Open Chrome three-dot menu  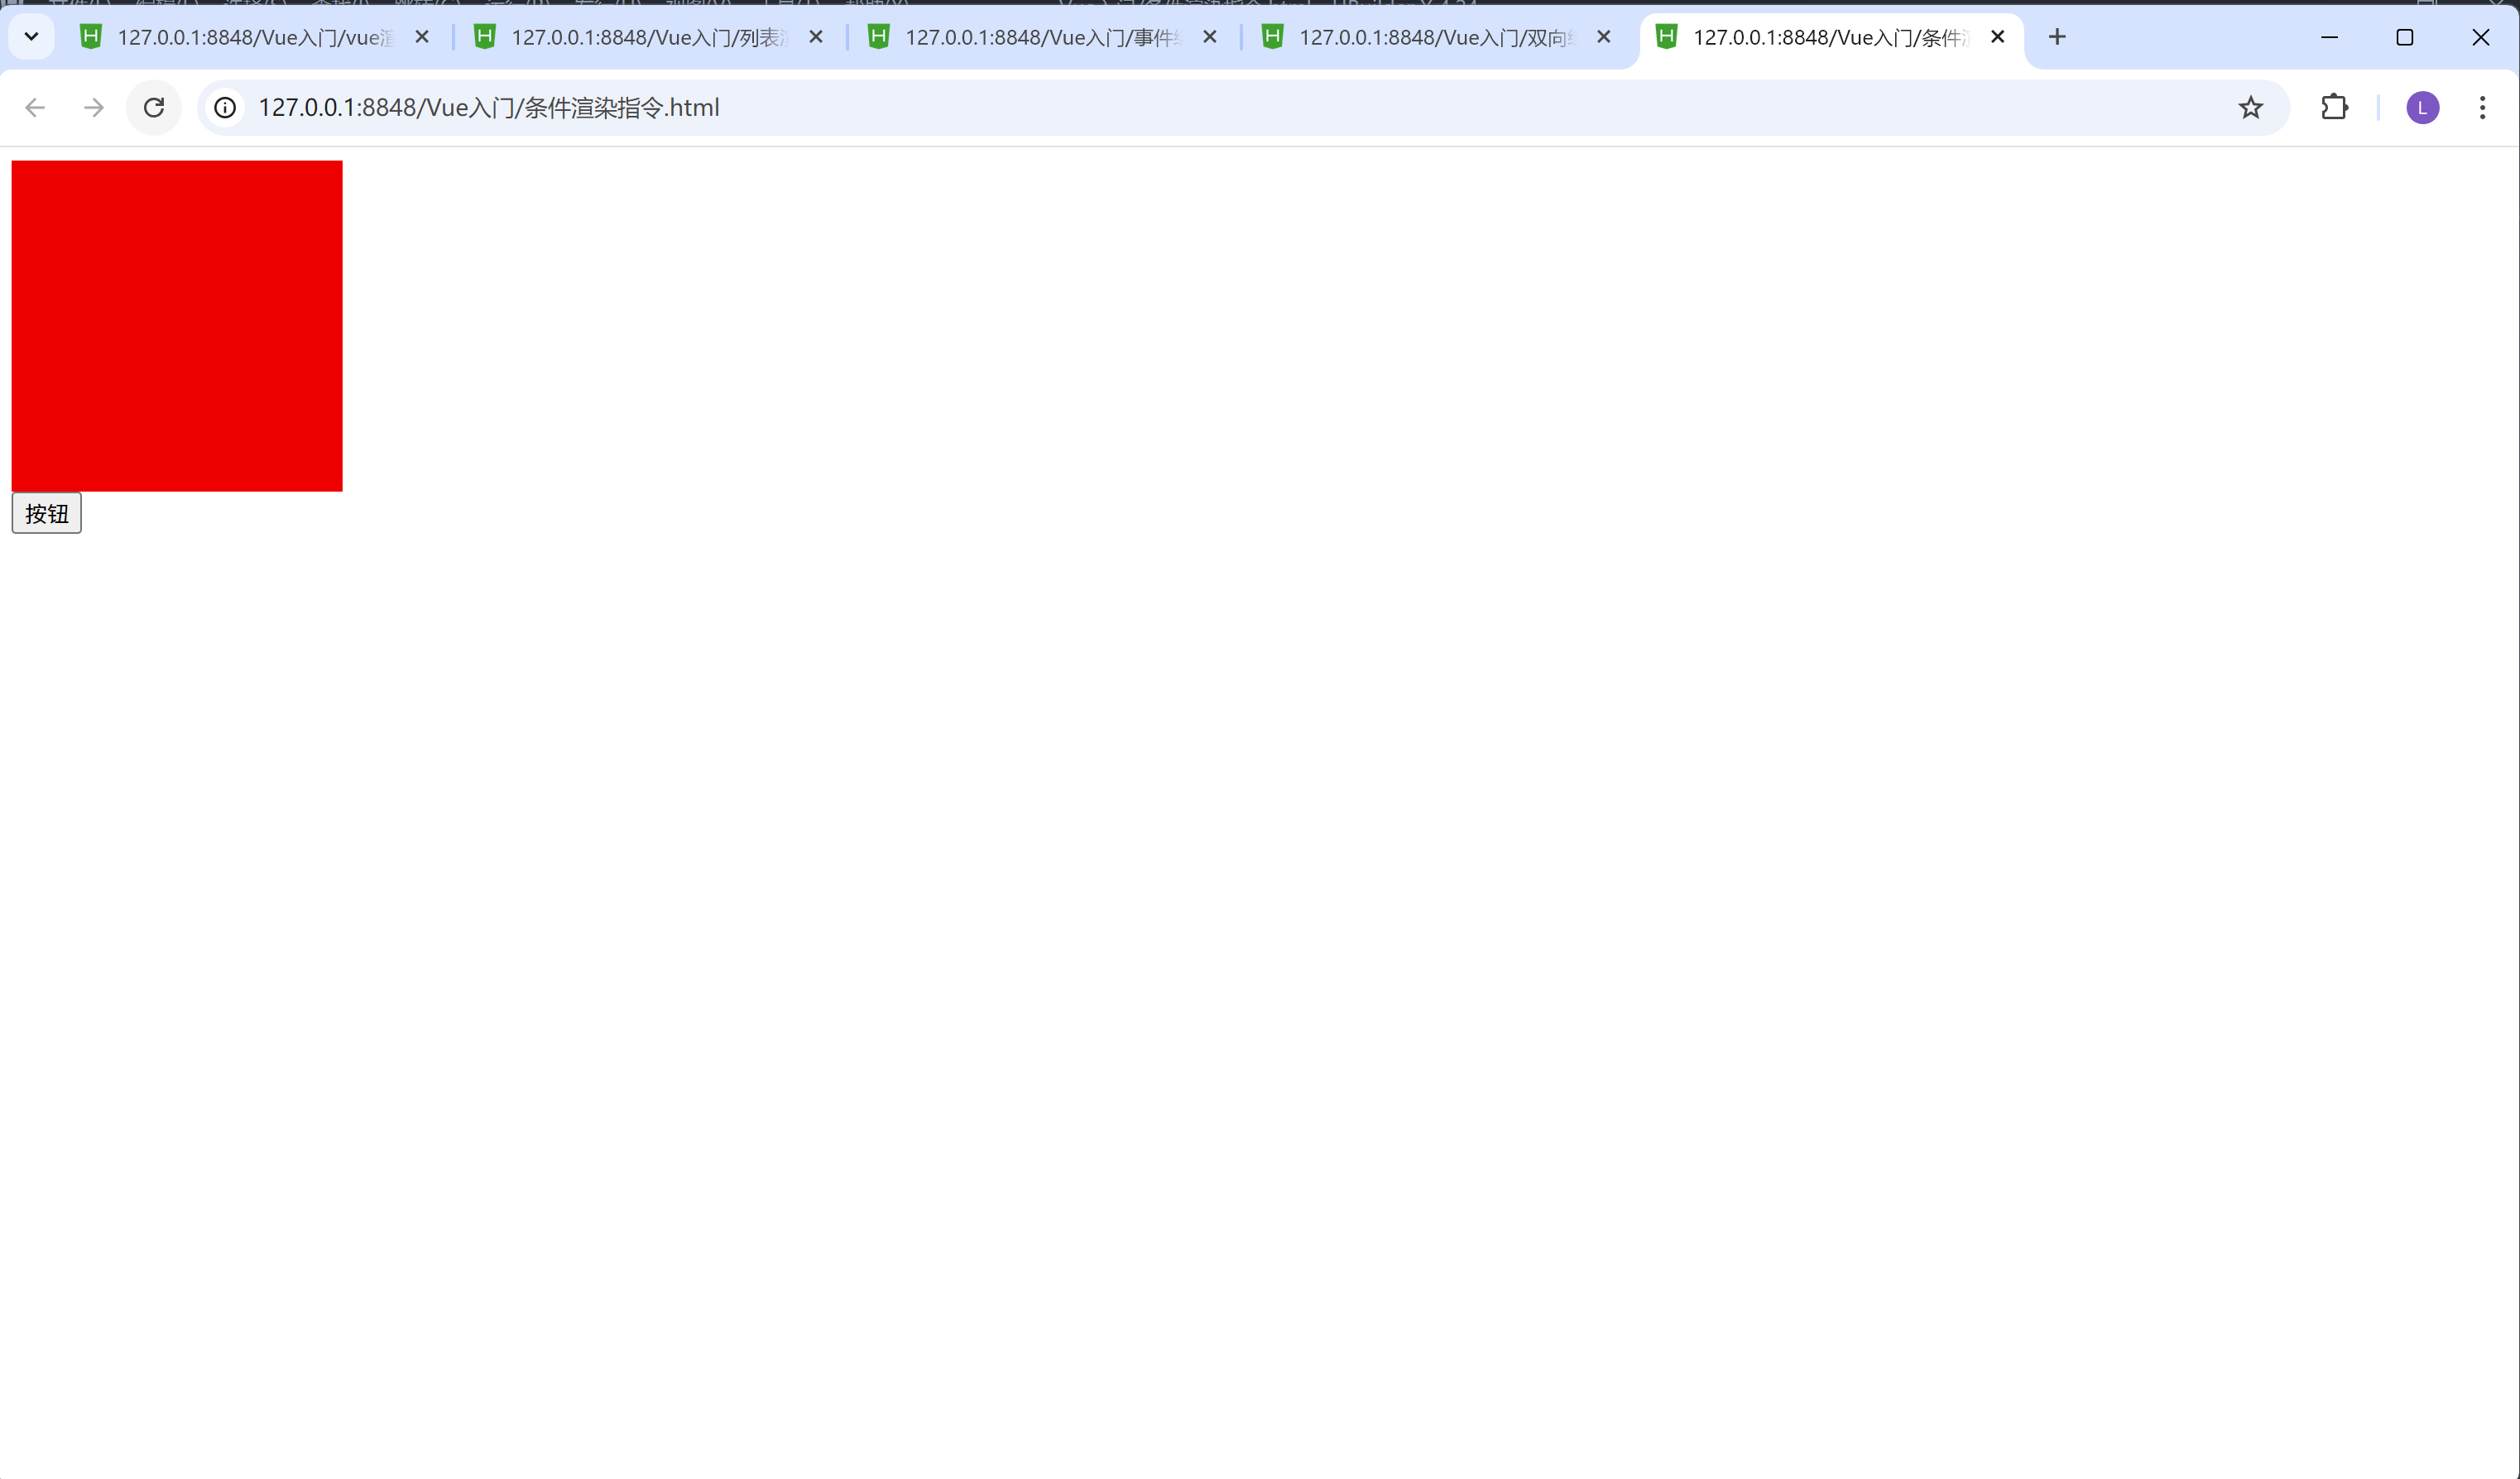point(2482,107)
